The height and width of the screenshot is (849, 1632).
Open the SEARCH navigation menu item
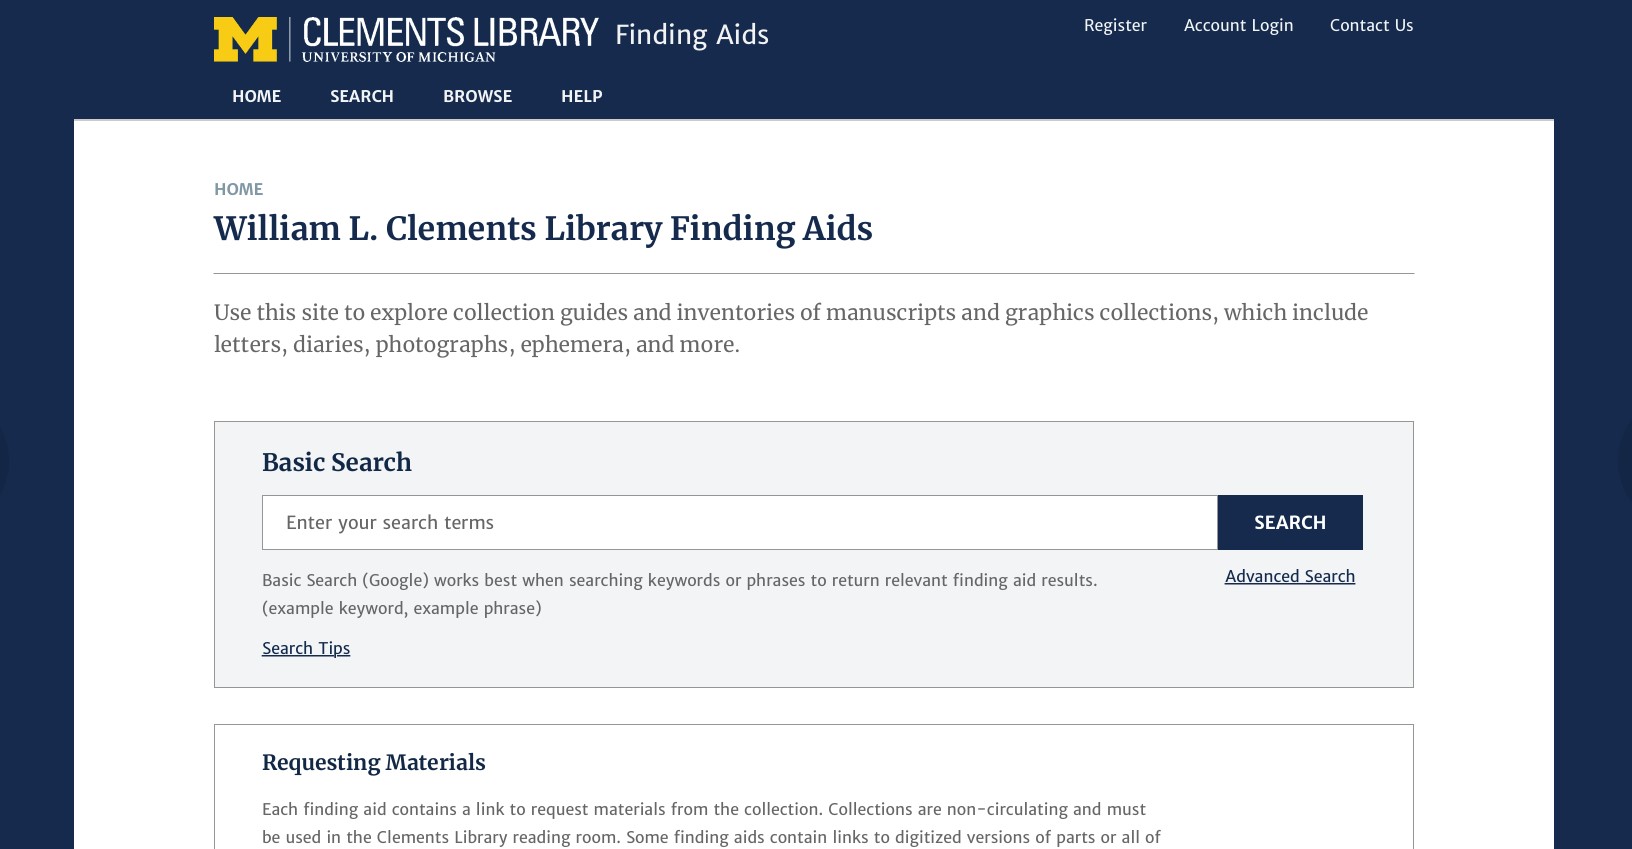[x=361, y=96]
